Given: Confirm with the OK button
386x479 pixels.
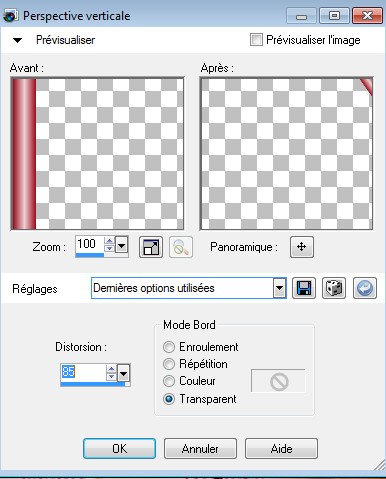Looking at the screenshot, I should [119, 449].
